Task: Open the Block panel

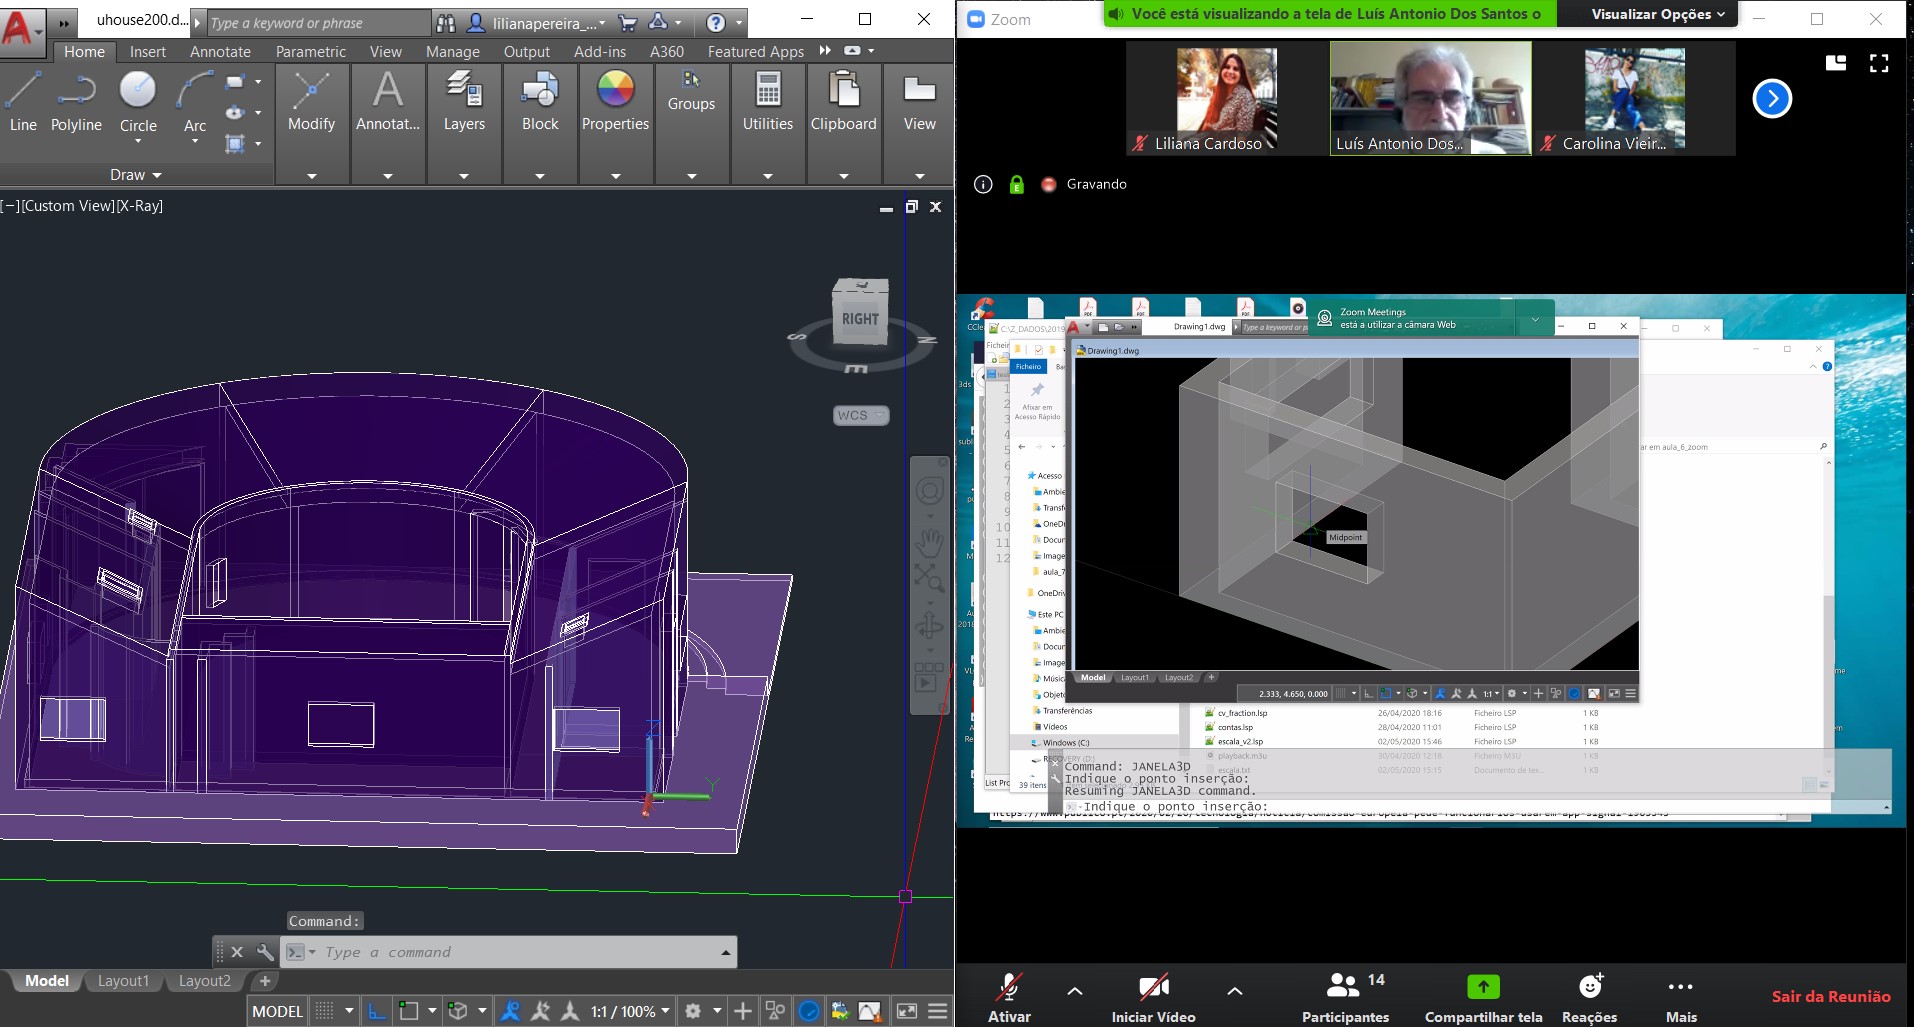Action: click(540, 124)
